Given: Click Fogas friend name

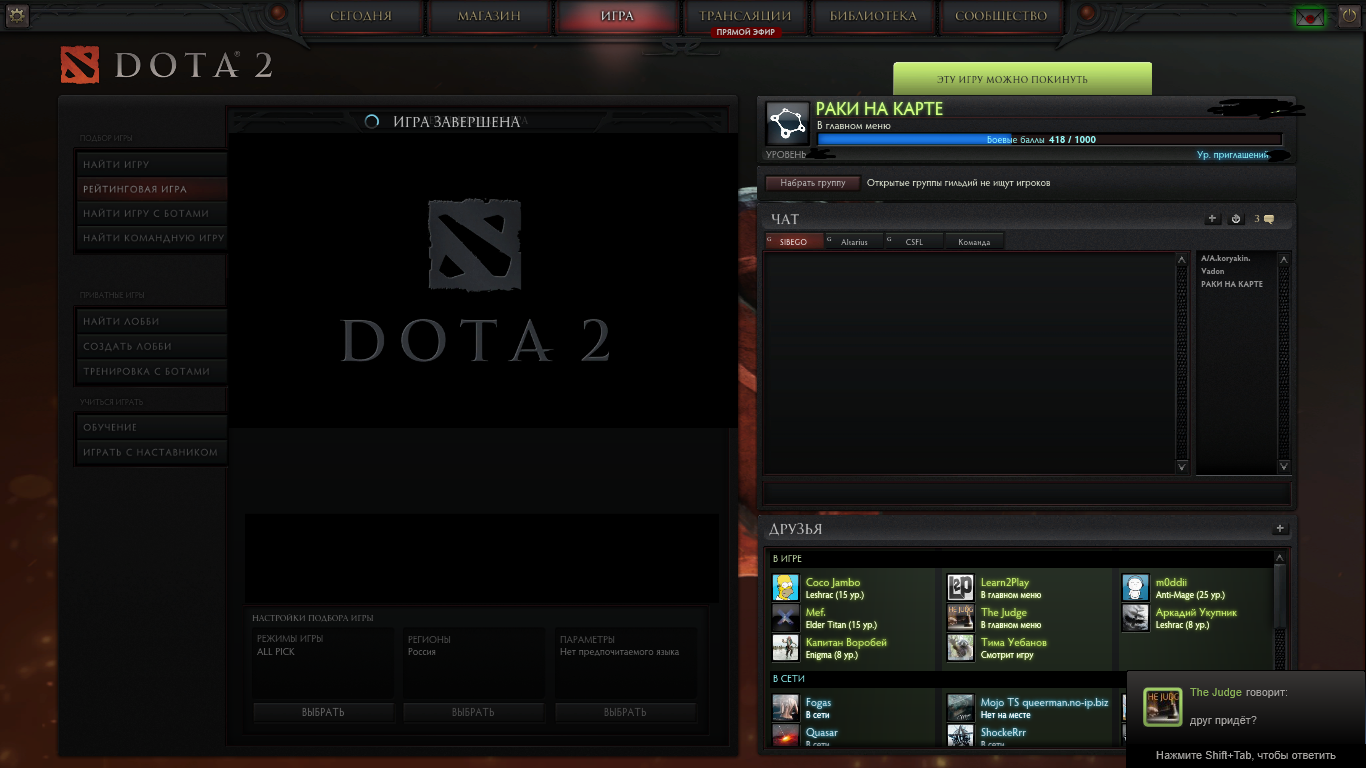Looking at the screenshot, I should point(818,702).
